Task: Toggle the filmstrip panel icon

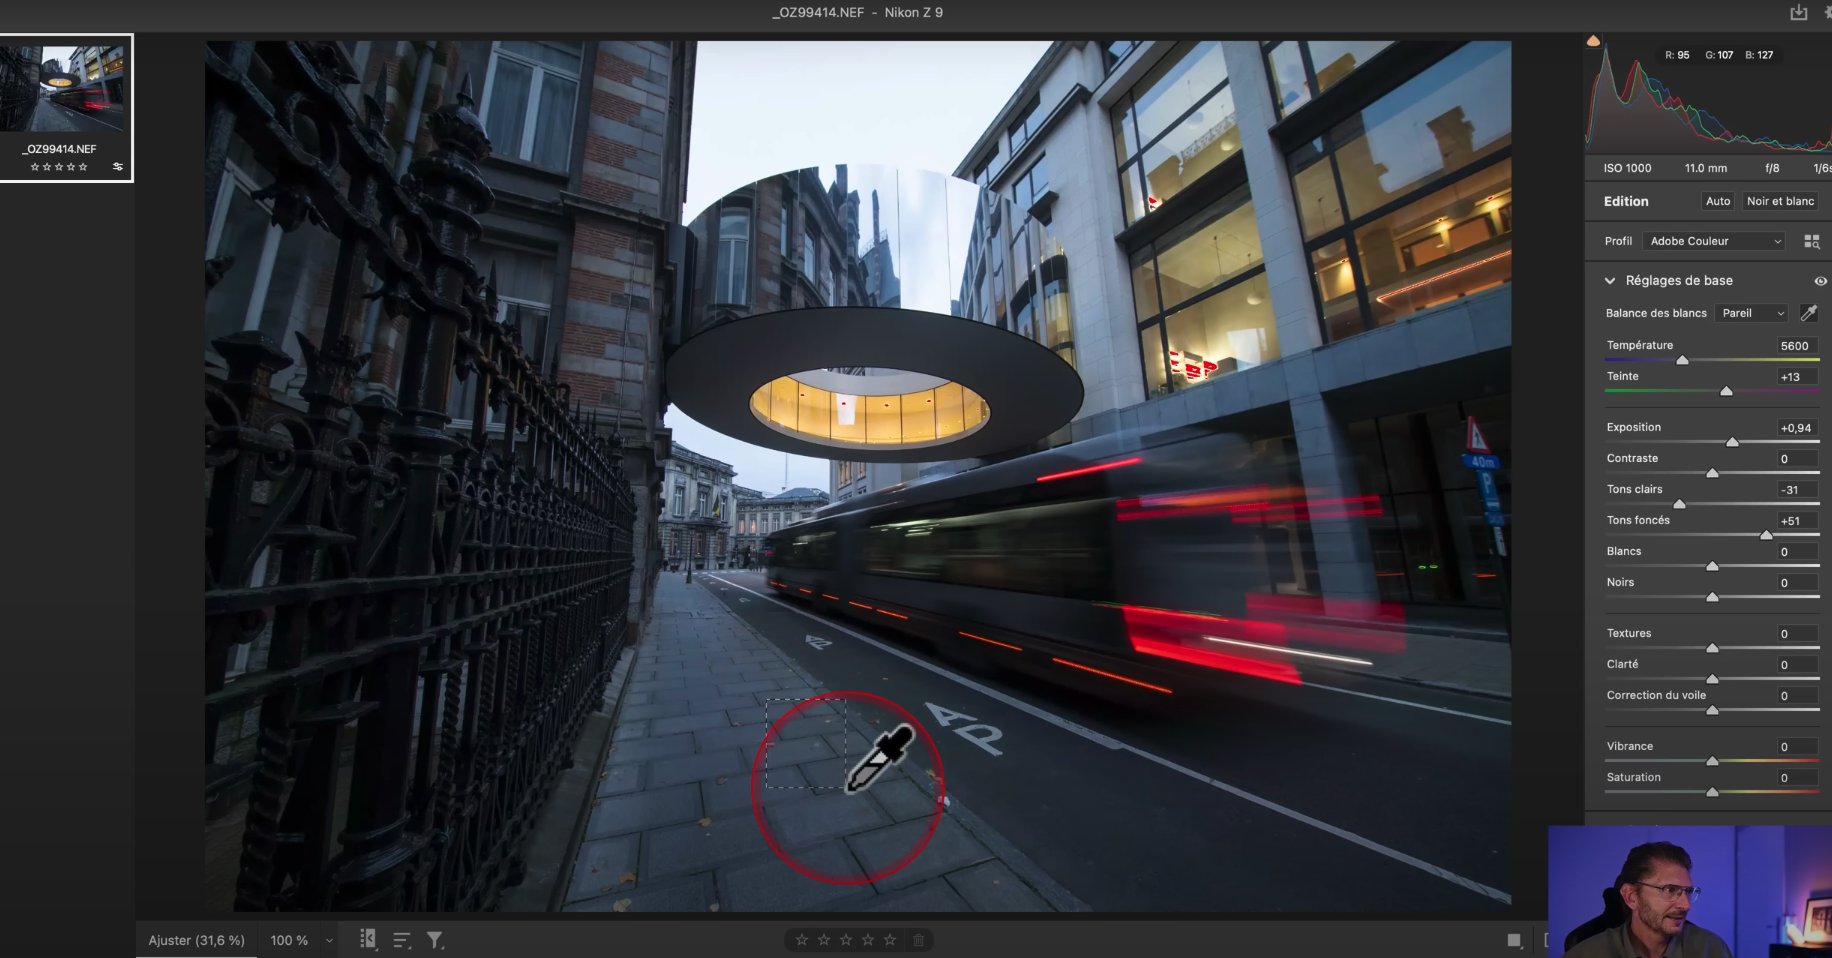Action: 368,939
